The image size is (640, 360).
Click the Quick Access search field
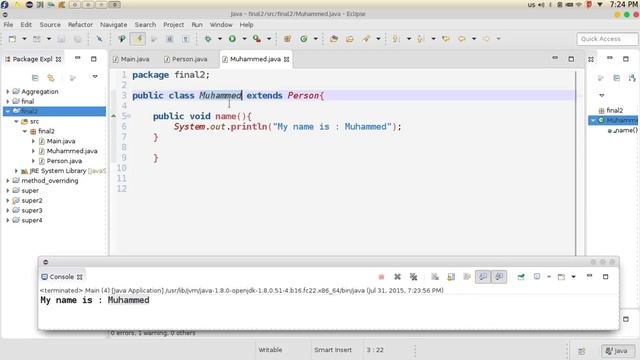pyautogui.click(x=607, y=39)
